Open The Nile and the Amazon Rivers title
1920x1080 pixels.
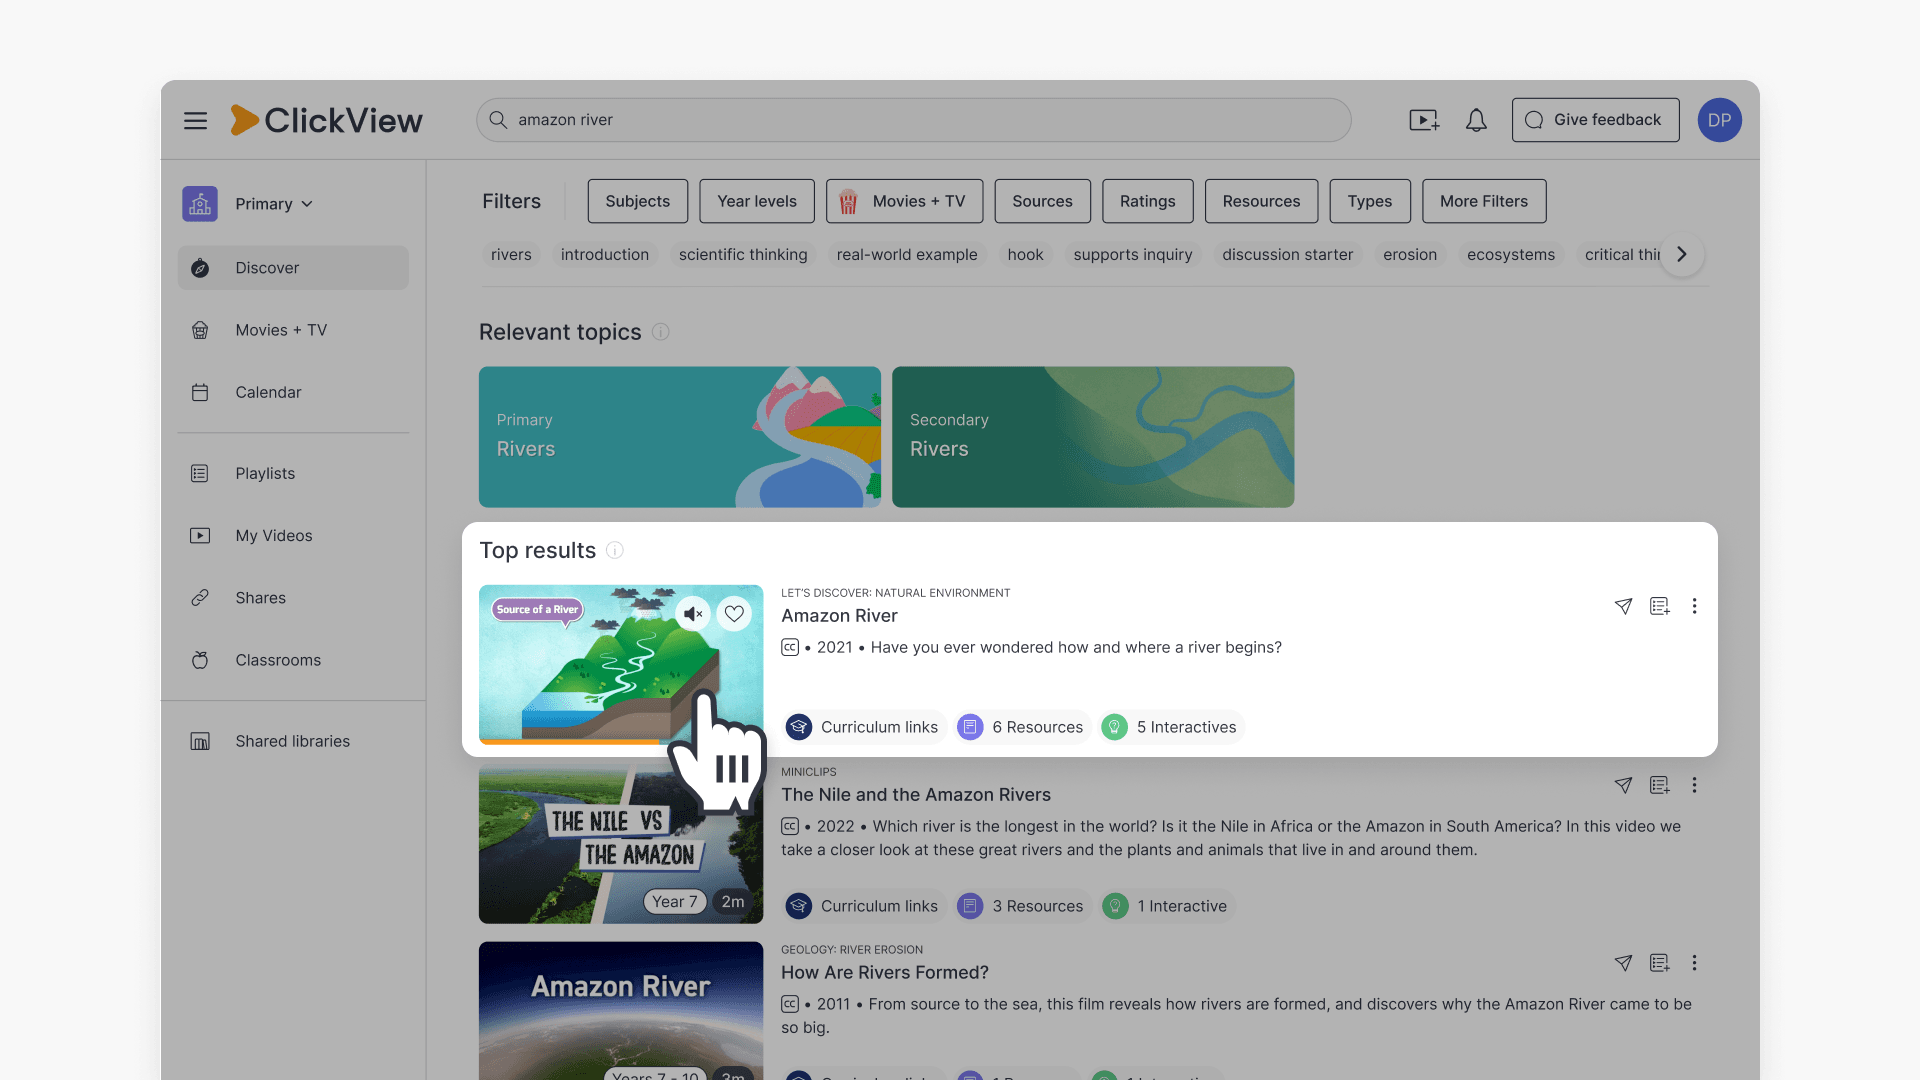coord(916,795)
